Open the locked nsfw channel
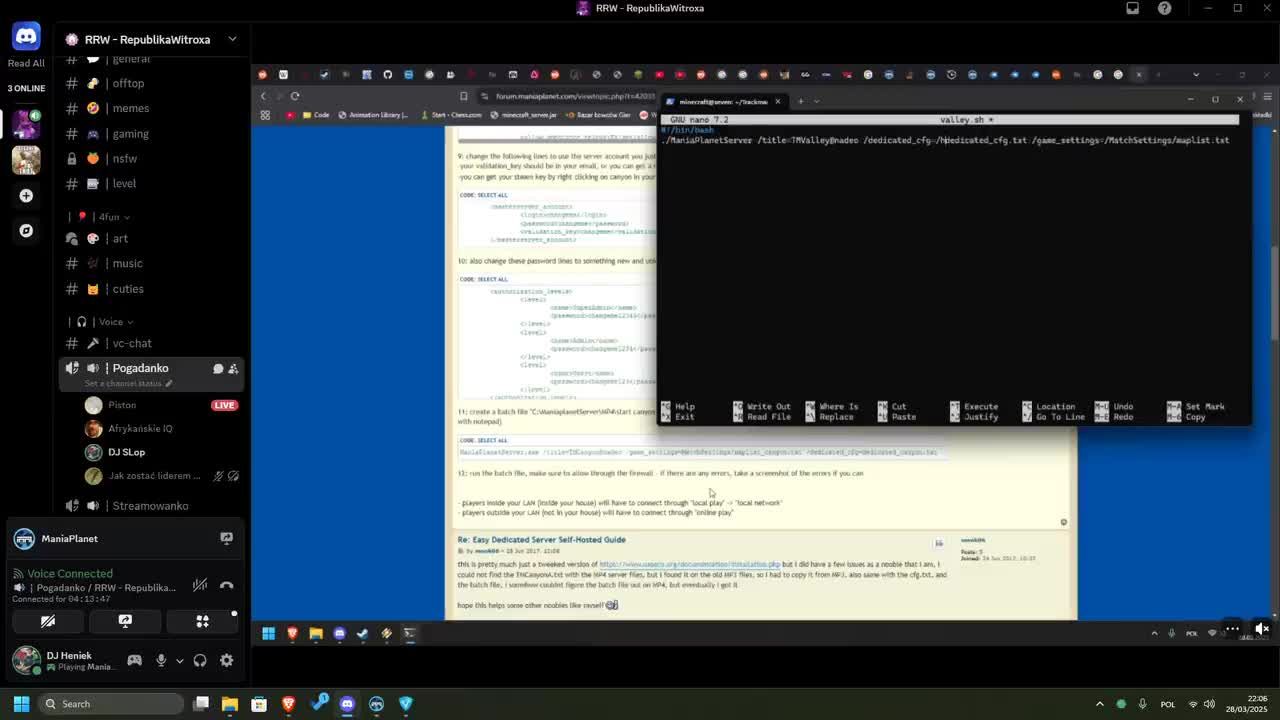Image resolution: width=1280 pixels, height=720 pixels. tap(151, 158)
